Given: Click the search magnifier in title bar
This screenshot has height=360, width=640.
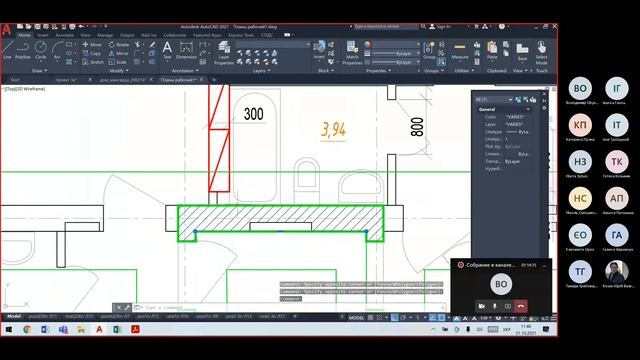Looking at the screenshot, I should pyautogui.click(x=423, y=27).
